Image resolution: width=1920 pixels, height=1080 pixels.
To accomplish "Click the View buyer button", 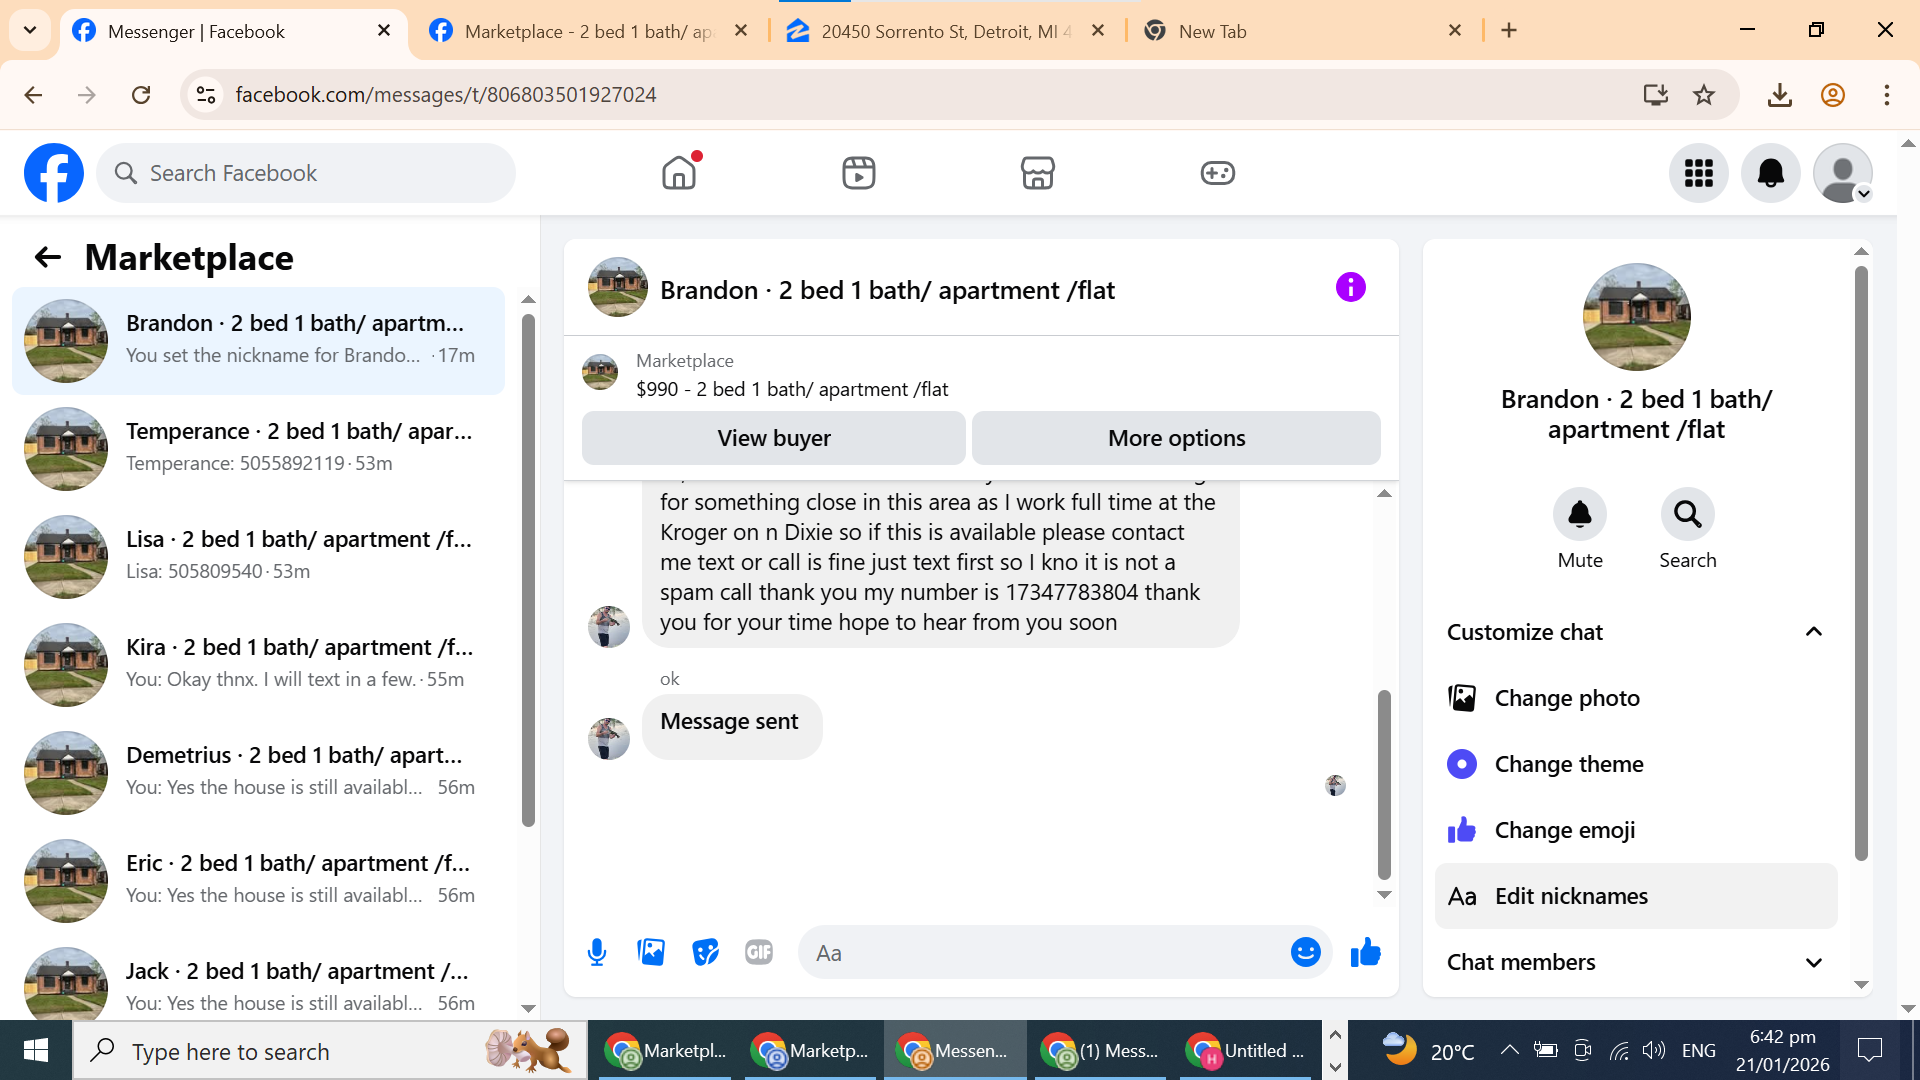I will pos(773,438).
